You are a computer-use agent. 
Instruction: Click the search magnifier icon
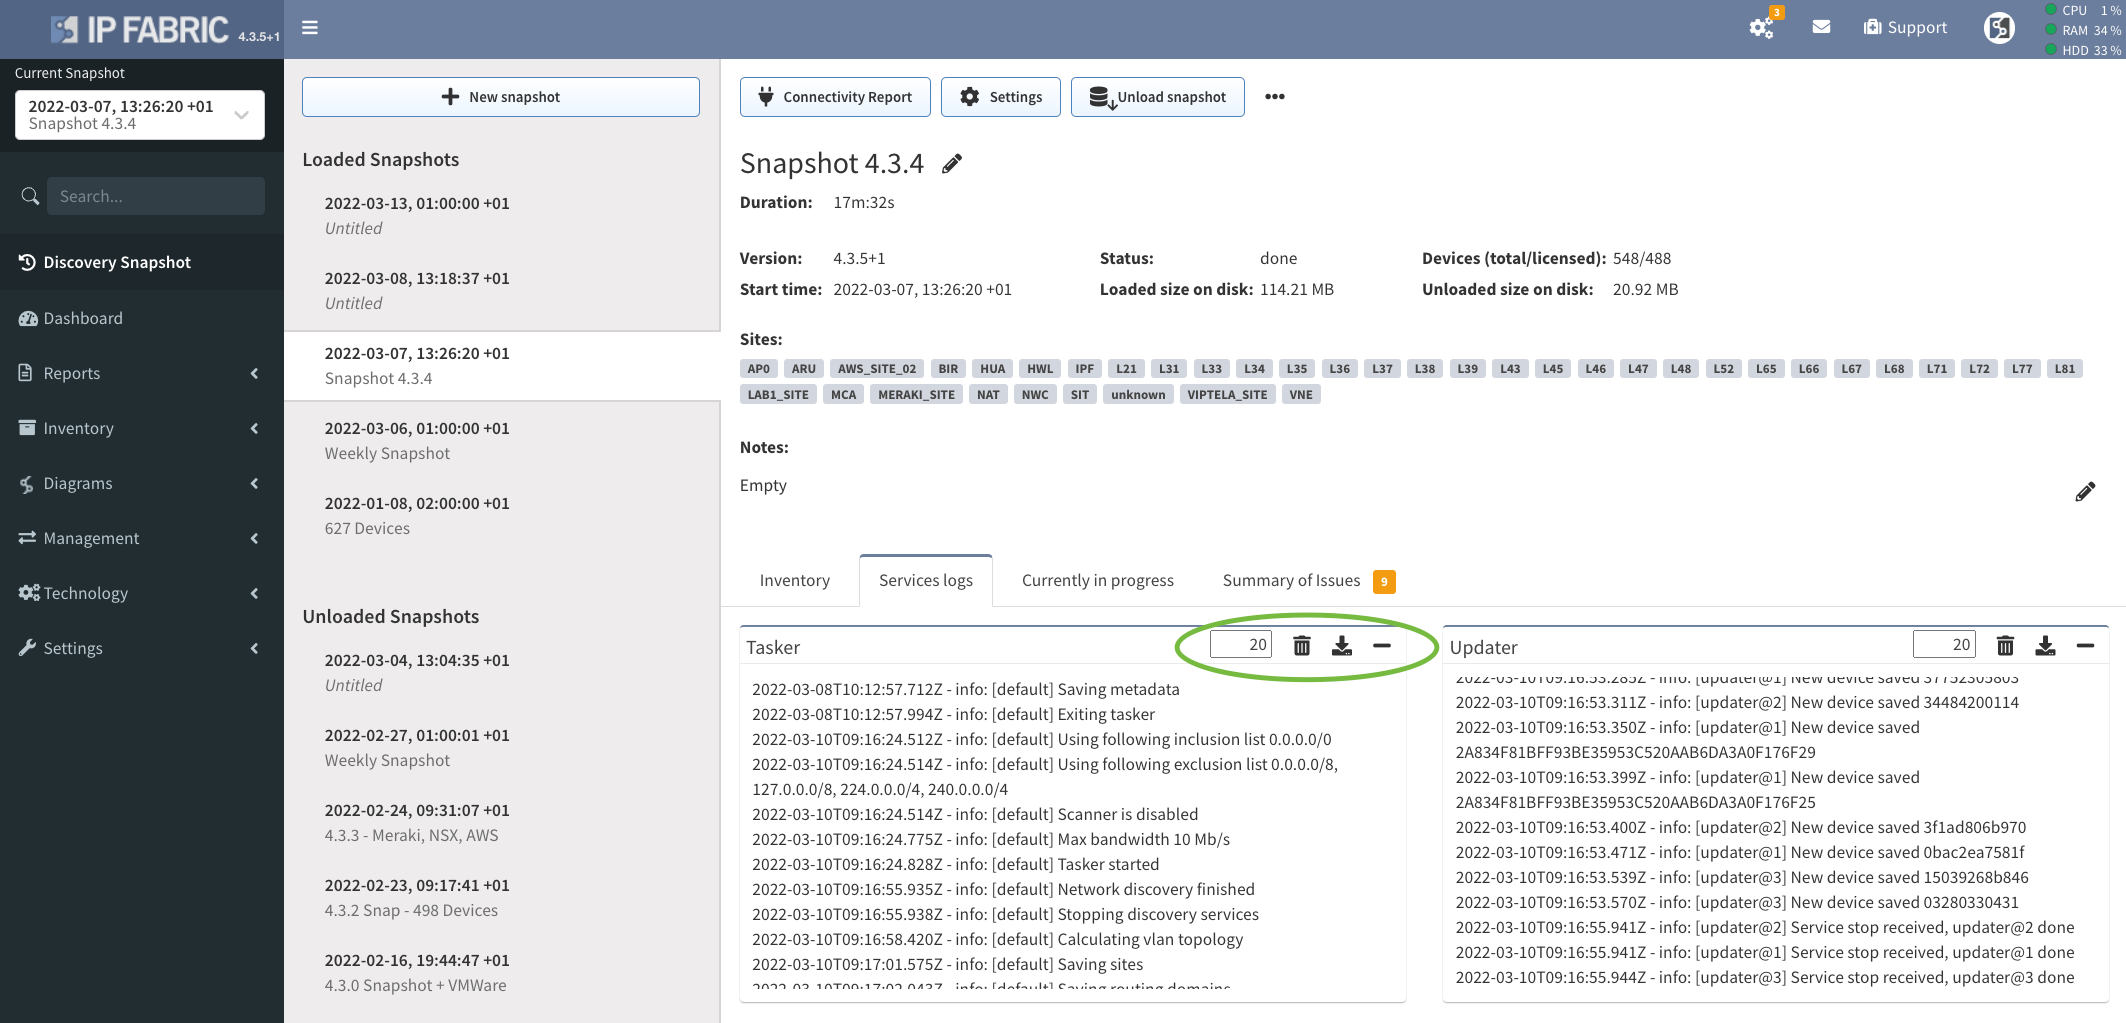click(30, 196)
